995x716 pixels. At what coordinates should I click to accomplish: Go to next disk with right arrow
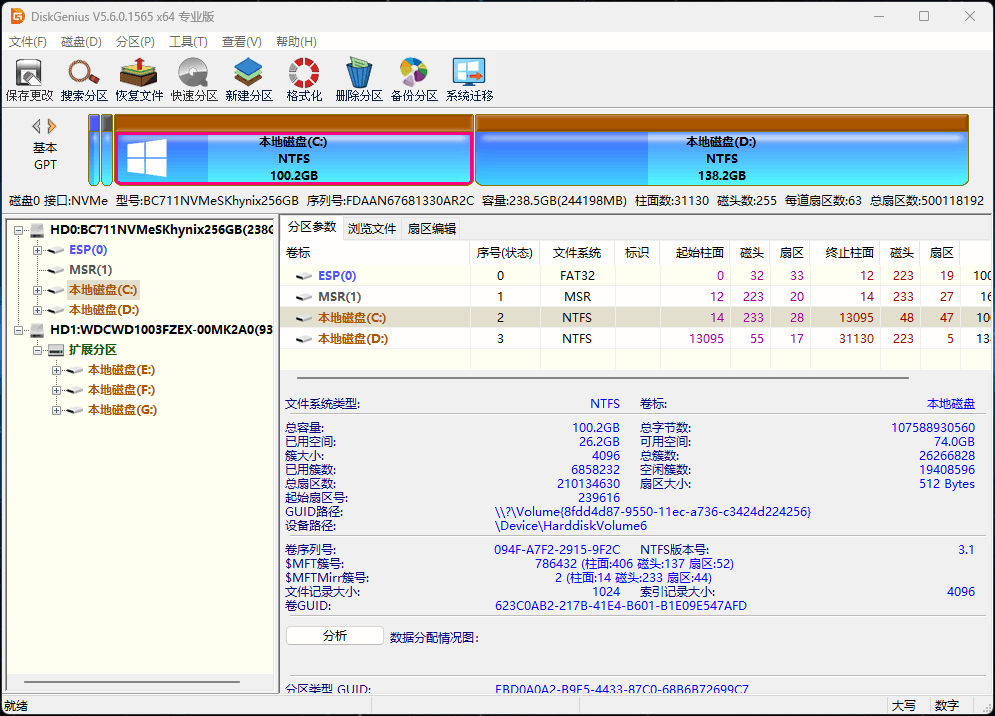(52, 126)
